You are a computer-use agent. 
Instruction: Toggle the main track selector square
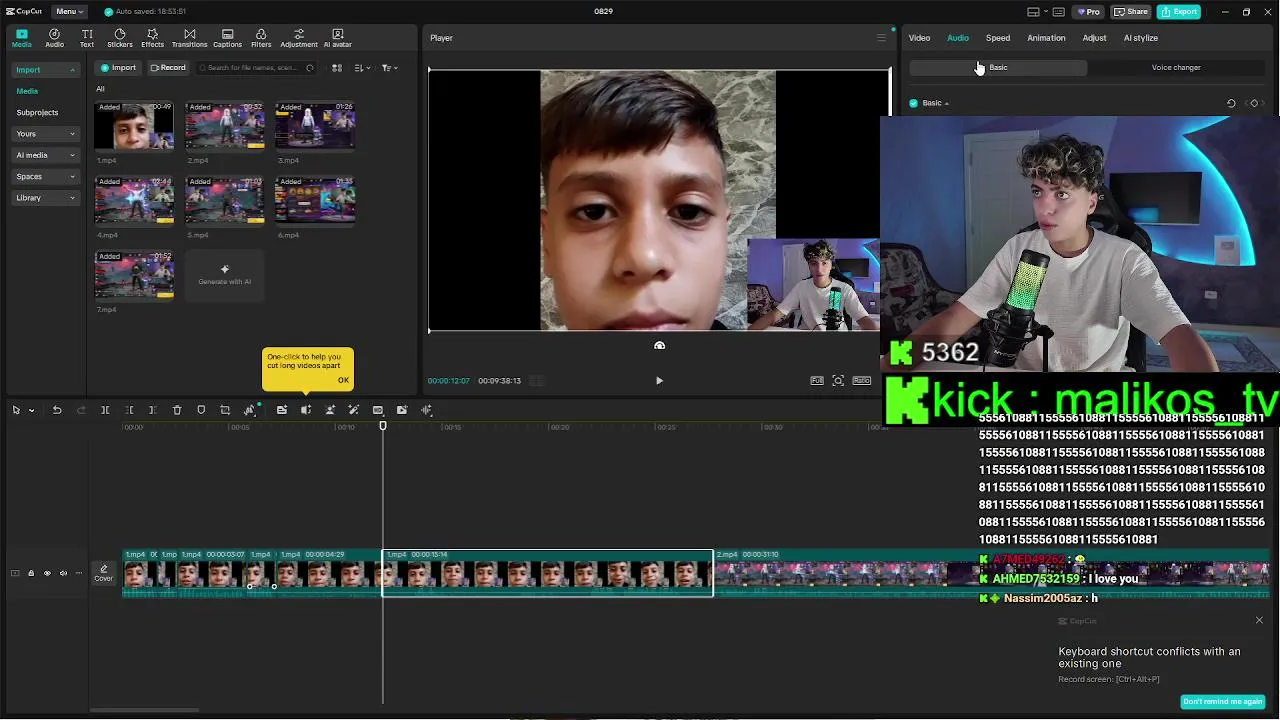(15, 573)
